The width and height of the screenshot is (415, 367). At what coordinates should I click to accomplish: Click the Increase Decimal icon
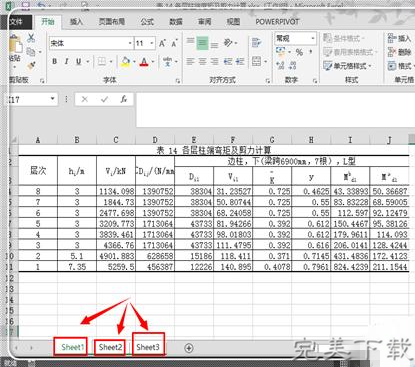pyautogui.click(x=281, y=65)
